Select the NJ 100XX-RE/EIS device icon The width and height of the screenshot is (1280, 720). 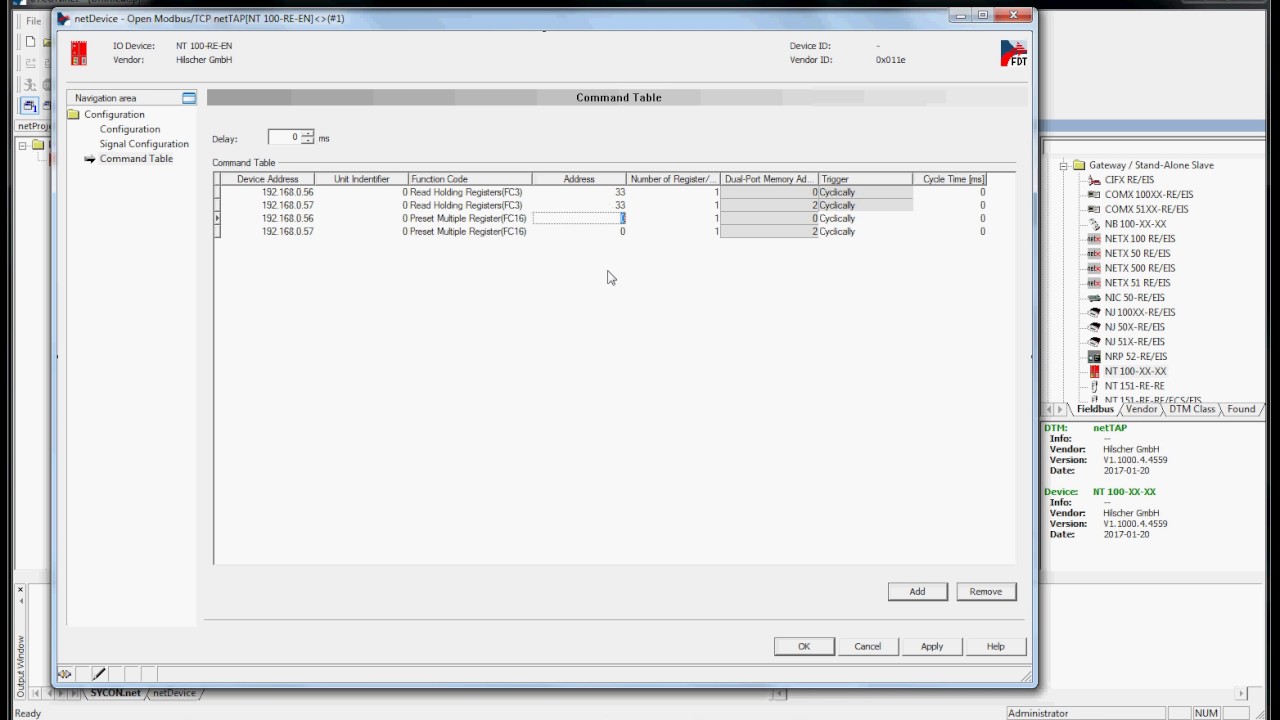[1094, 312]
